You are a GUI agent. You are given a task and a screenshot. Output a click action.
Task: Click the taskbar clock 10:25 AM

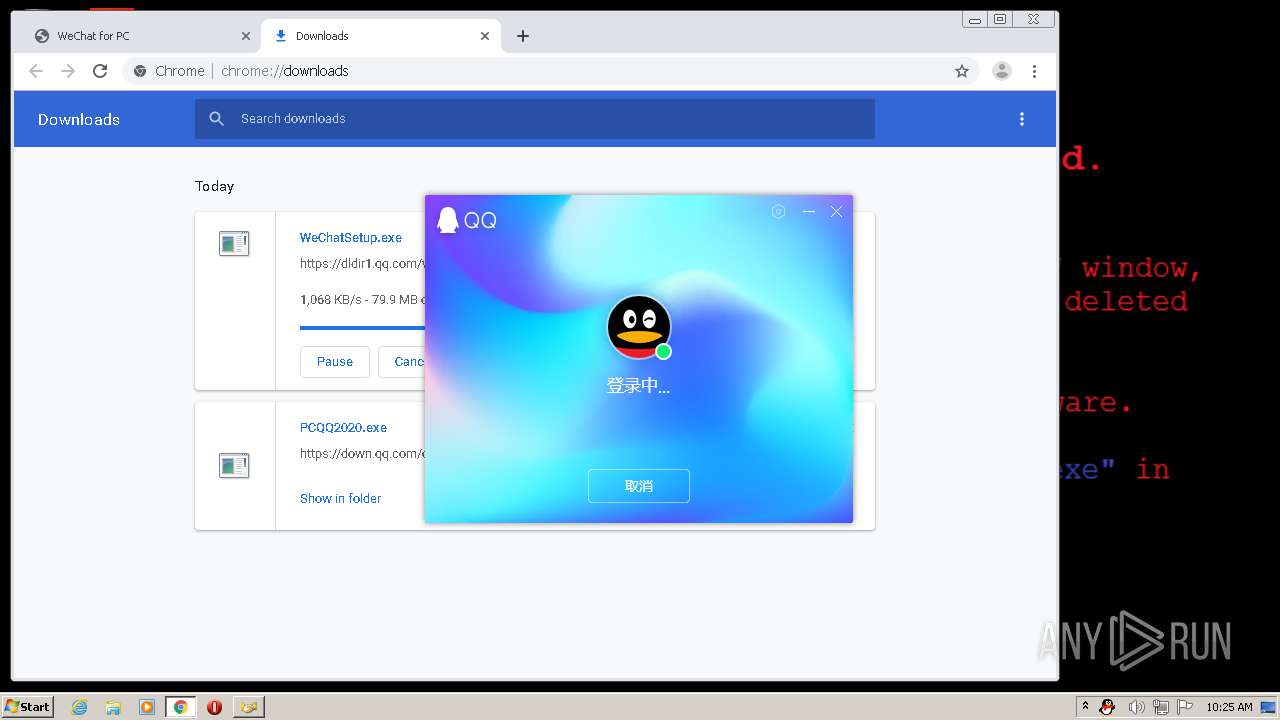click(1229, 707)
